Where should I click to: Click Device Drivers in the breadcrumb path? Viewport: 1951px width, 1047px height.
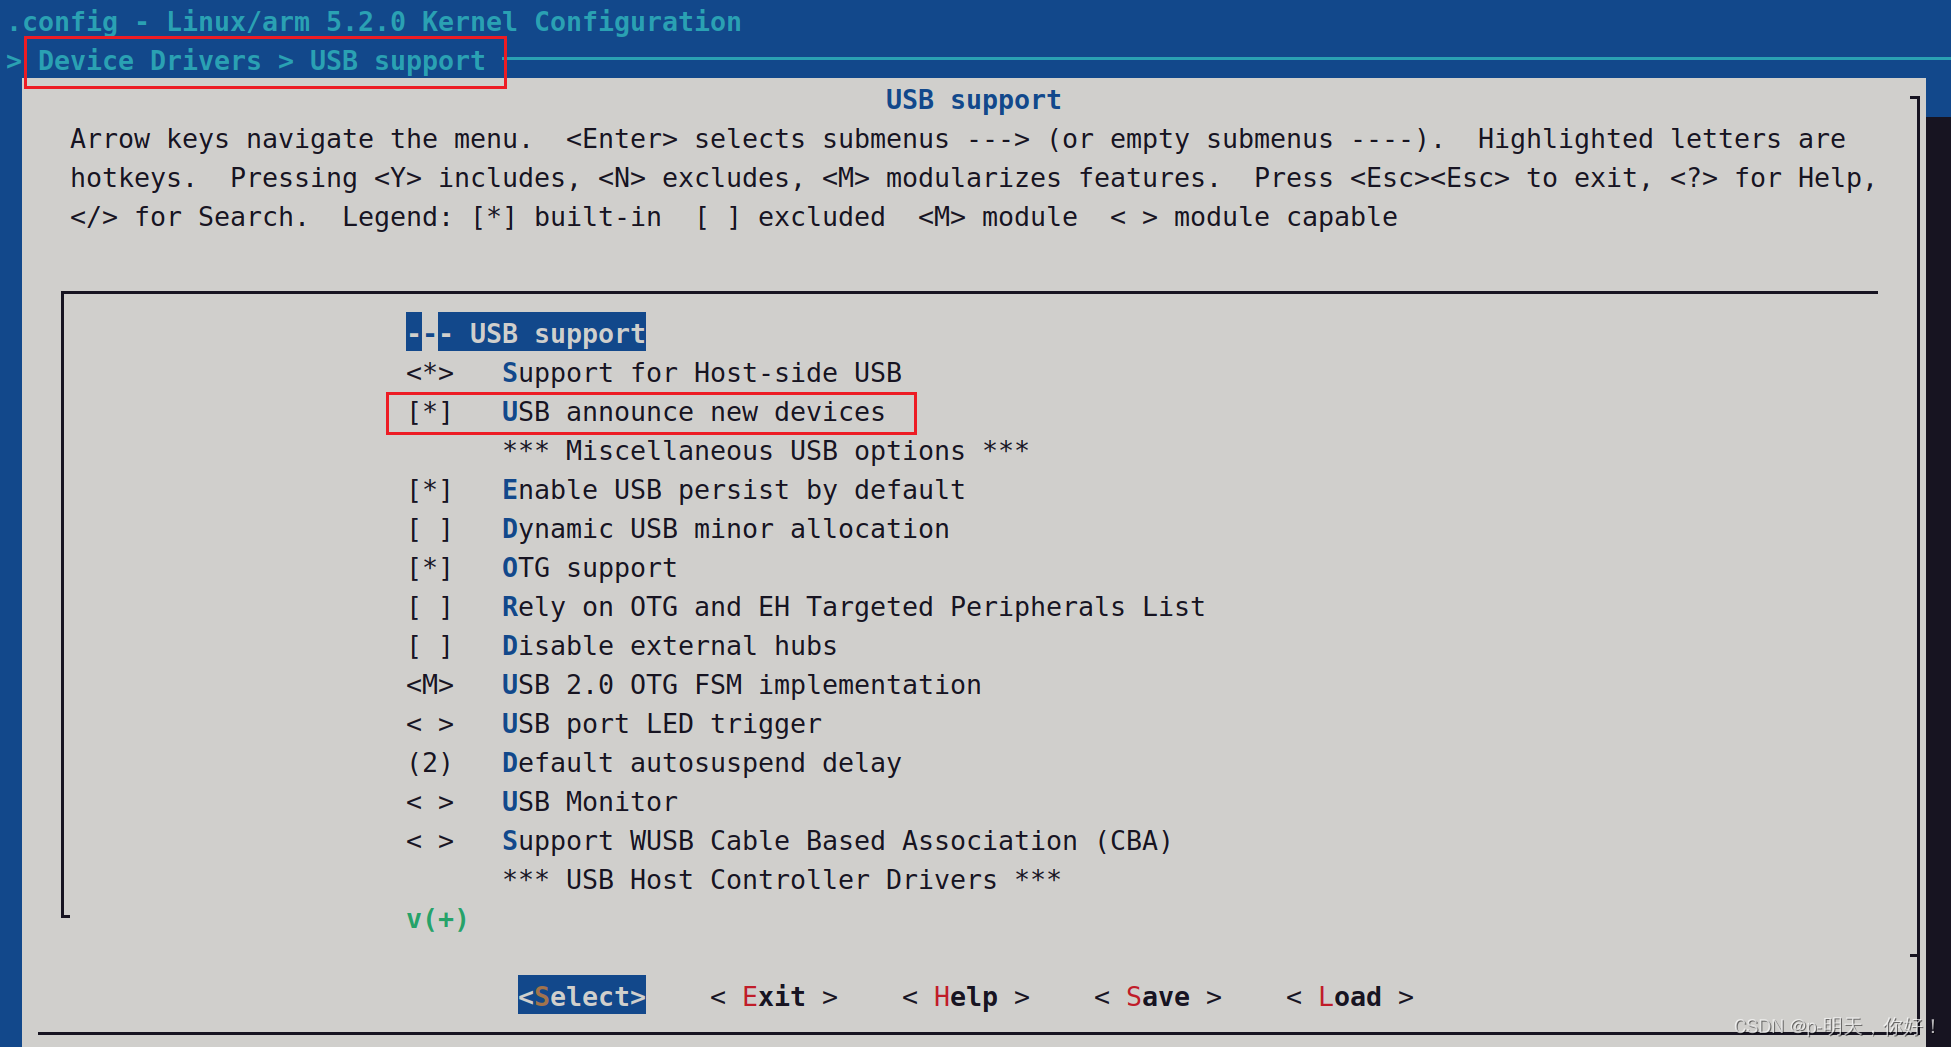(x=150, y=61)
